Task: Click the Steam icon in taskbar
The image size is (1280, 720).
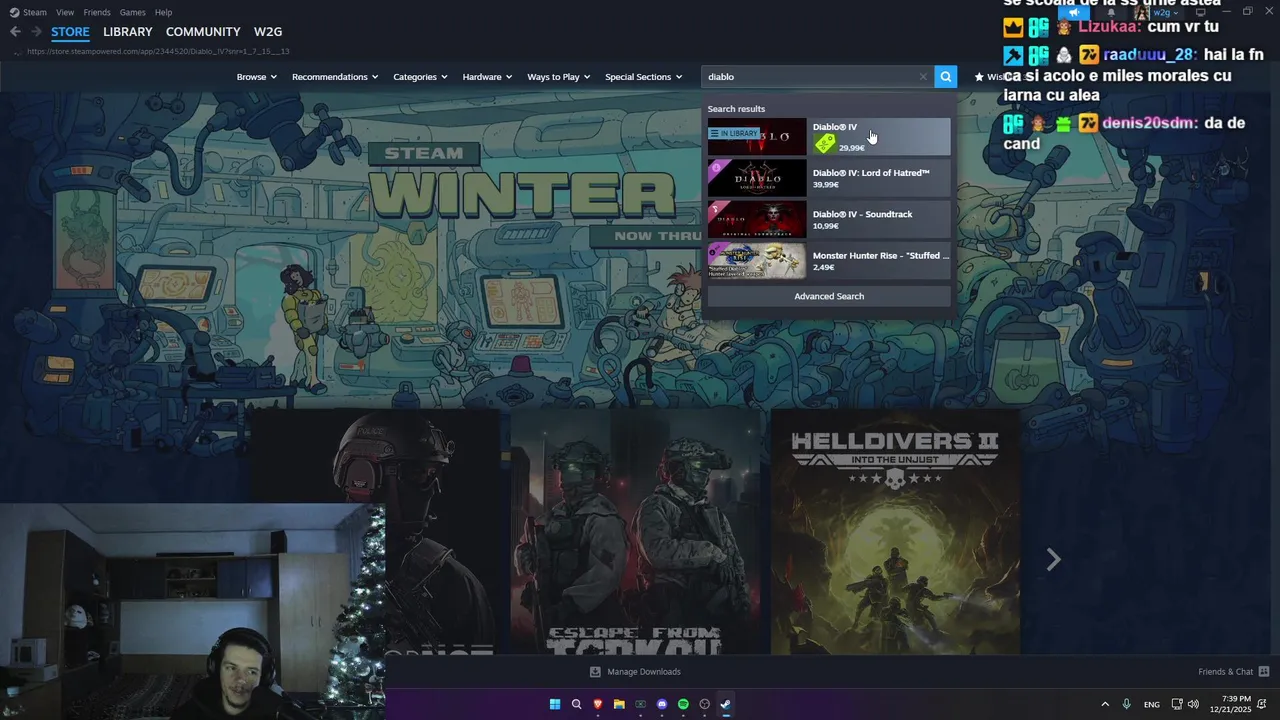Action: tap(726, 704)
